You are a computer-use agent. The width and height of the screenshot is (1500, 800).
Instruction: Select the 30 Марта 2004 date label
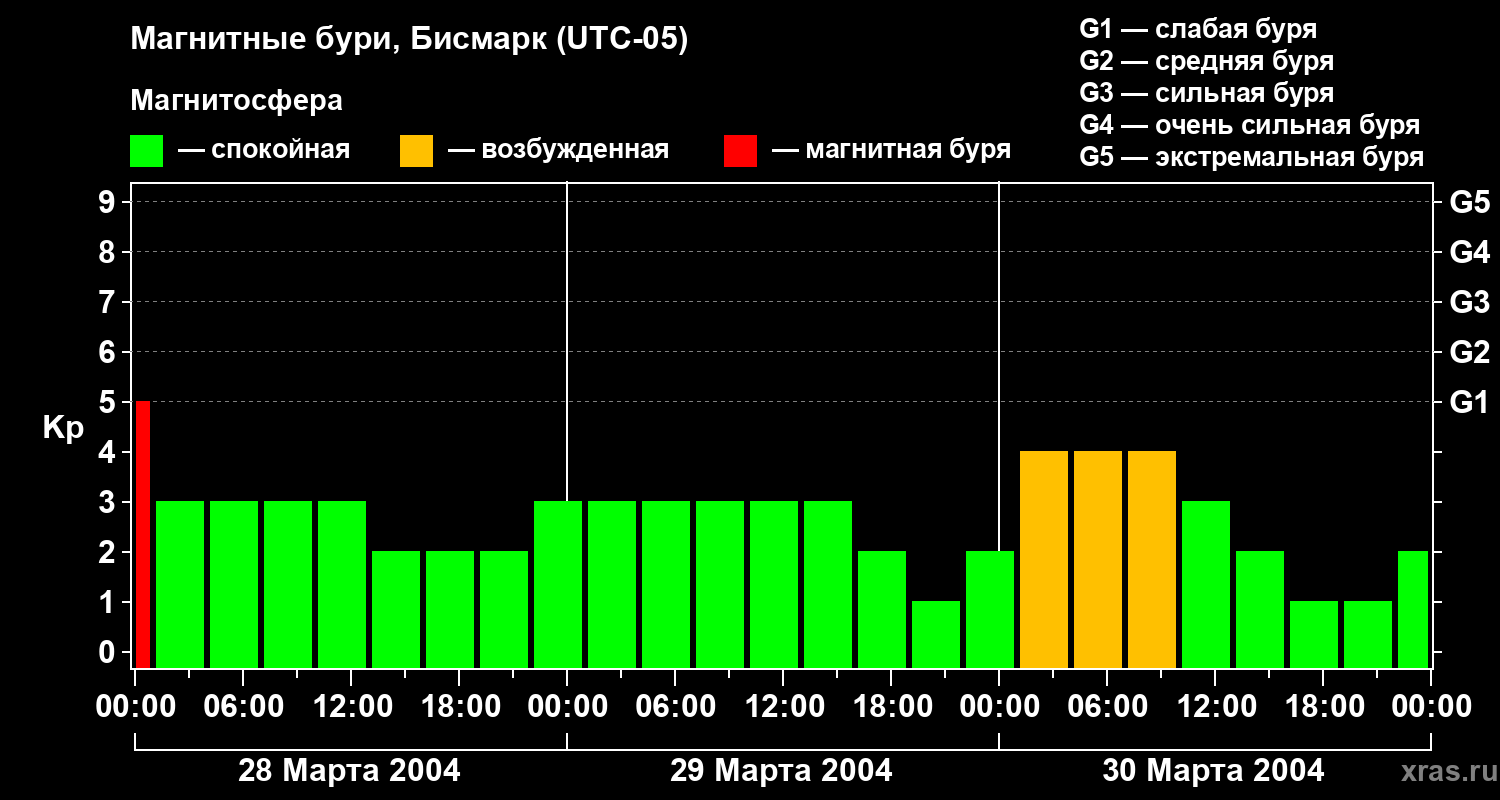coord(1213,771)
